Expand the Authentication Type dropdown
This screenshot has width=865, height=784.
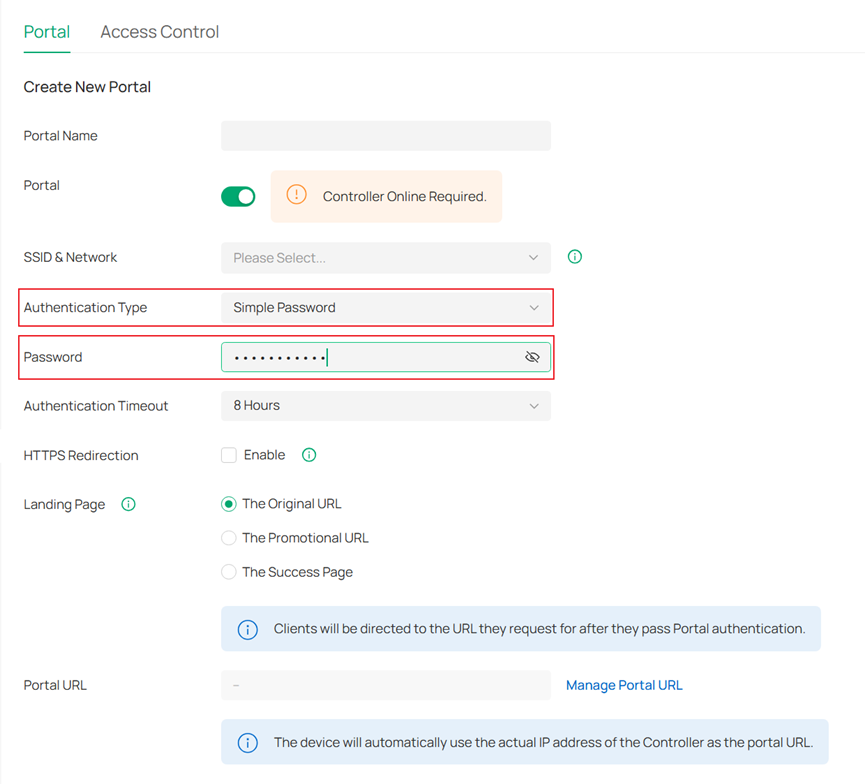385,307
